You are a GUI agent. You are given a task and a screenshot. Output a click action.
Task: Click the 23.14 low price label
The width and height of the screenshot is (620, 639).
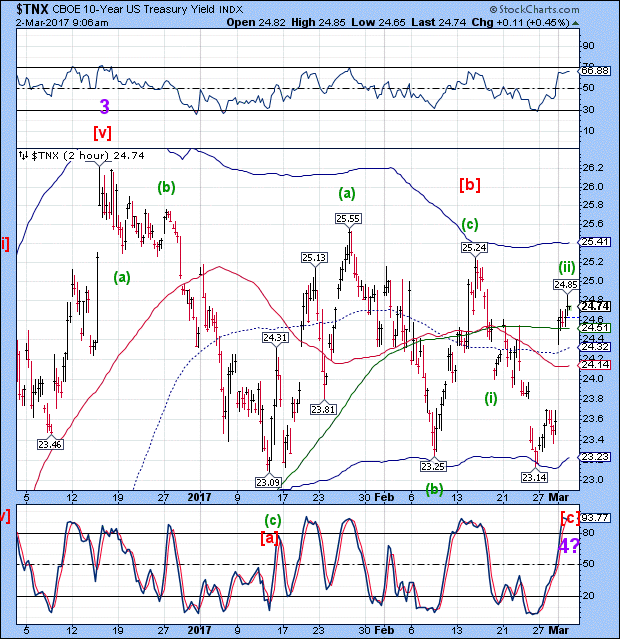point(534,477)
